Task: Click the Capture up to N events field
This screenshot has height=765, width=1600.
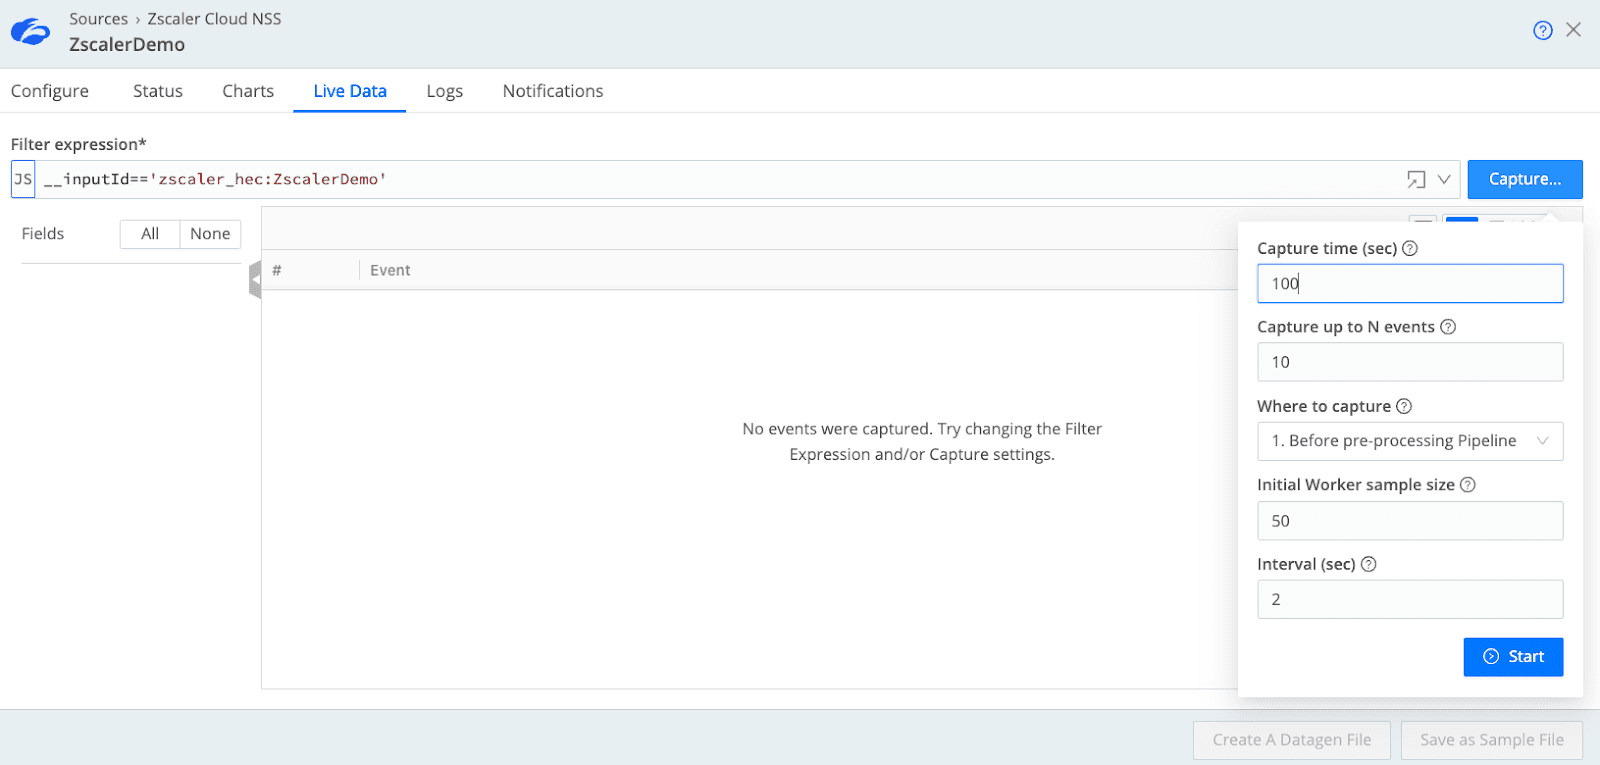Action: point(1409,362)
